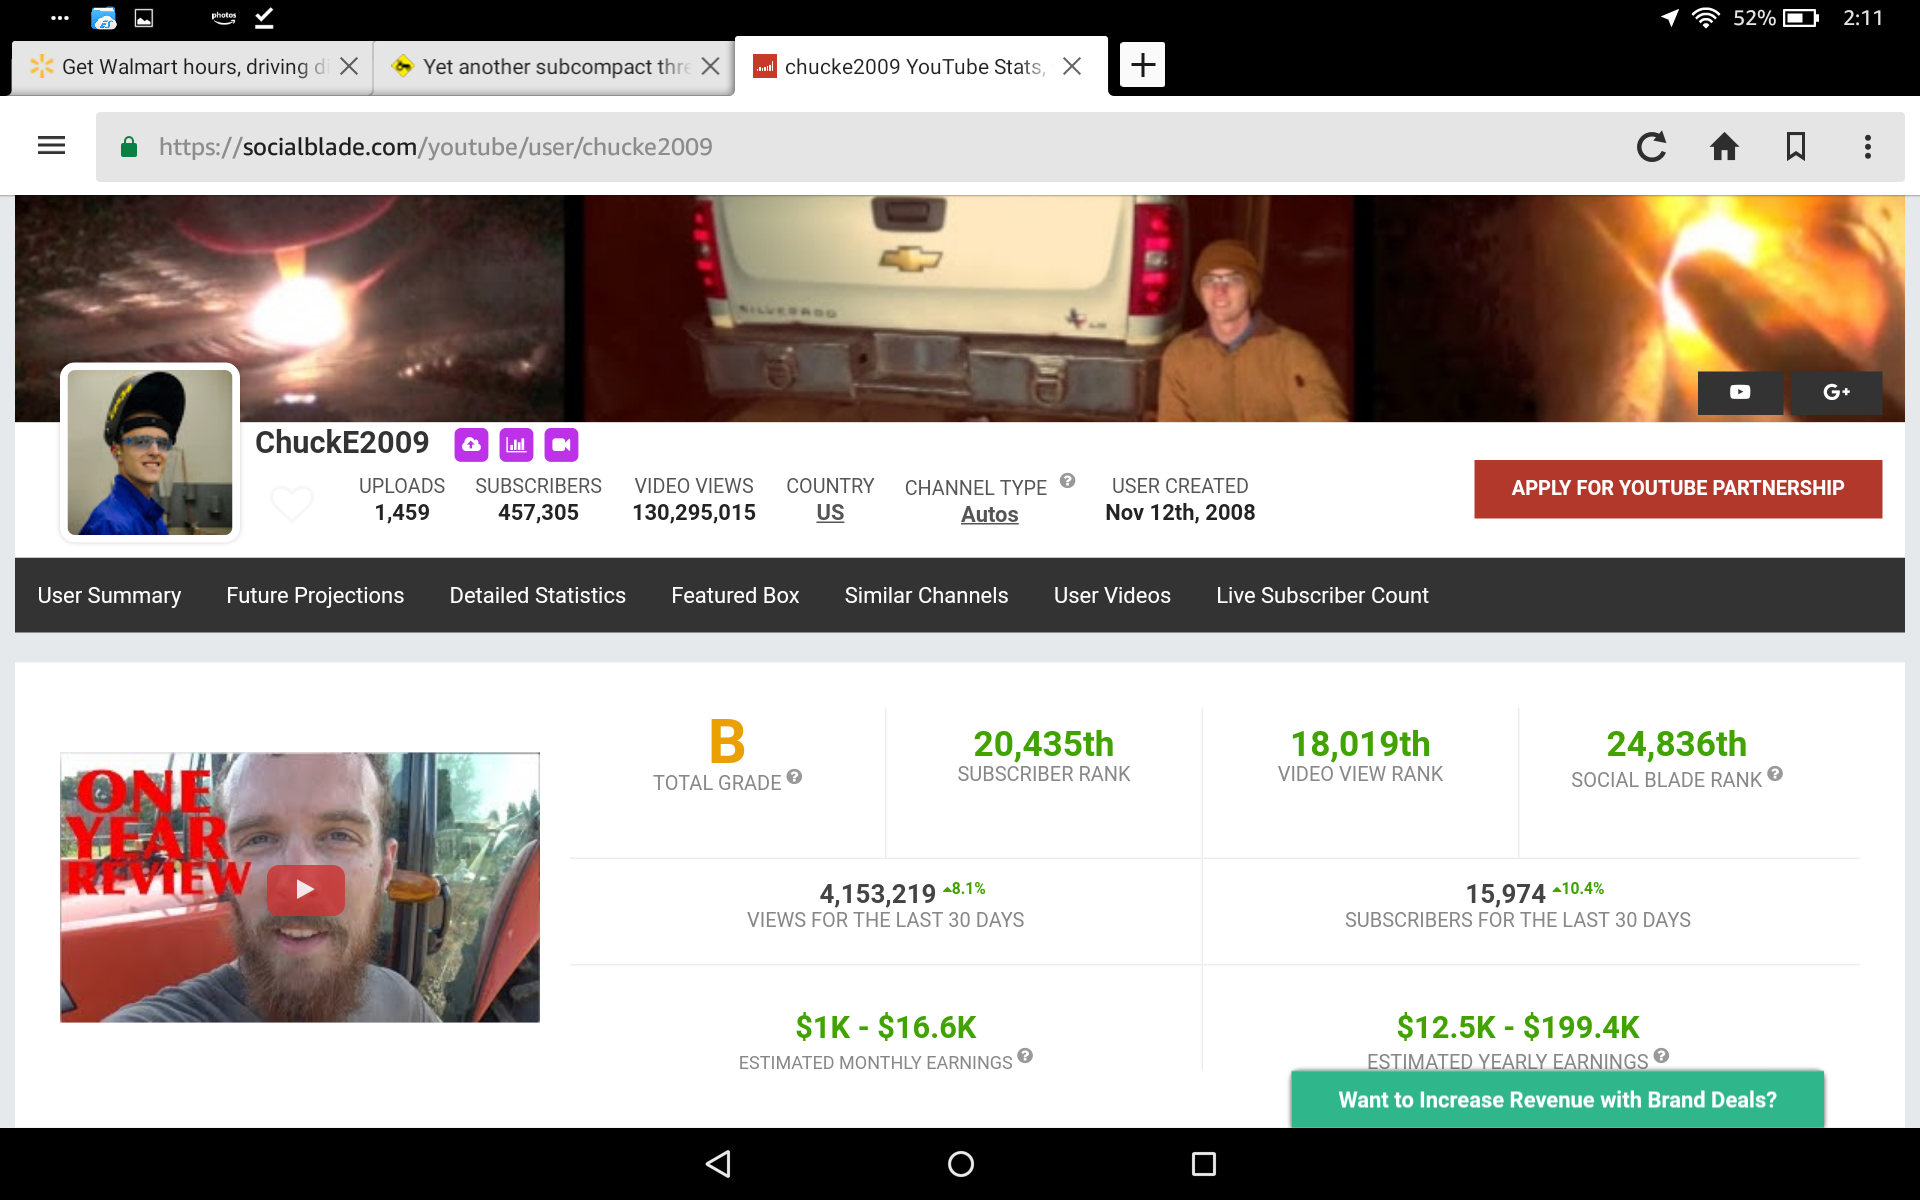Viewport: 1920px width, 1200px height.
Task: Close the chucke2009 YouTube Stats tab
Action: (1072, 66)
